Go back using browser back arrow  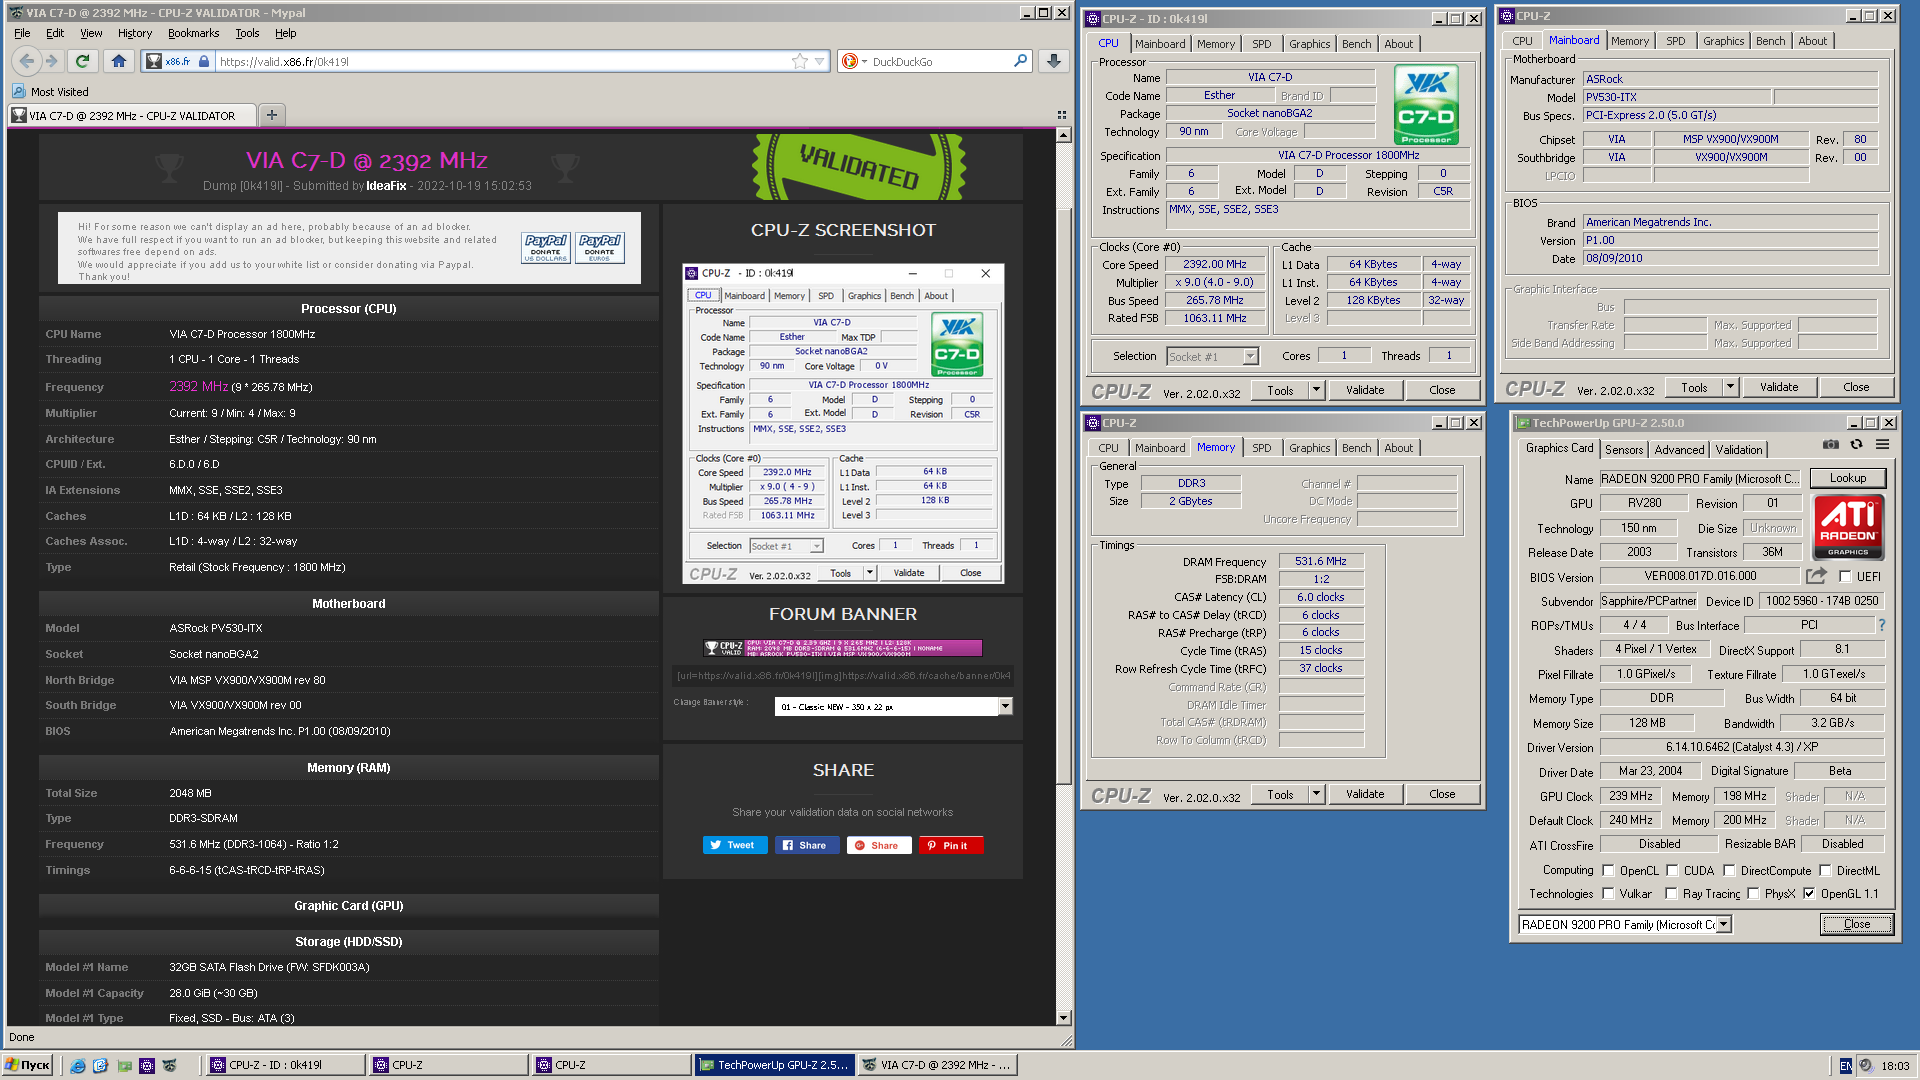[27, 61]
